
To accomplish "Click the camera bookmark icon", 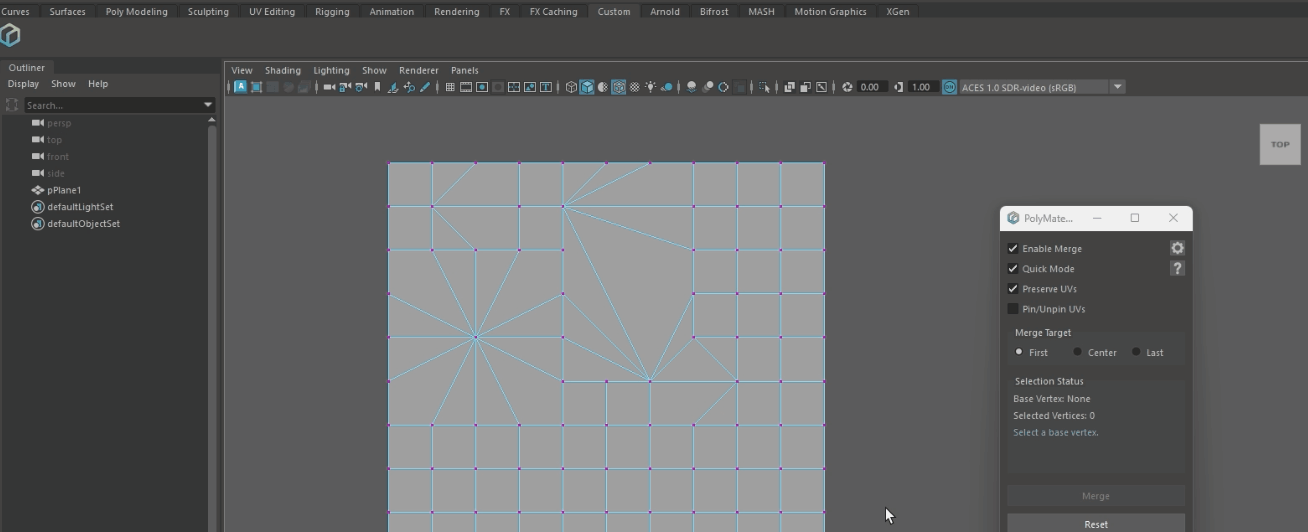I will pyautogui.click(x=377, y=87).
